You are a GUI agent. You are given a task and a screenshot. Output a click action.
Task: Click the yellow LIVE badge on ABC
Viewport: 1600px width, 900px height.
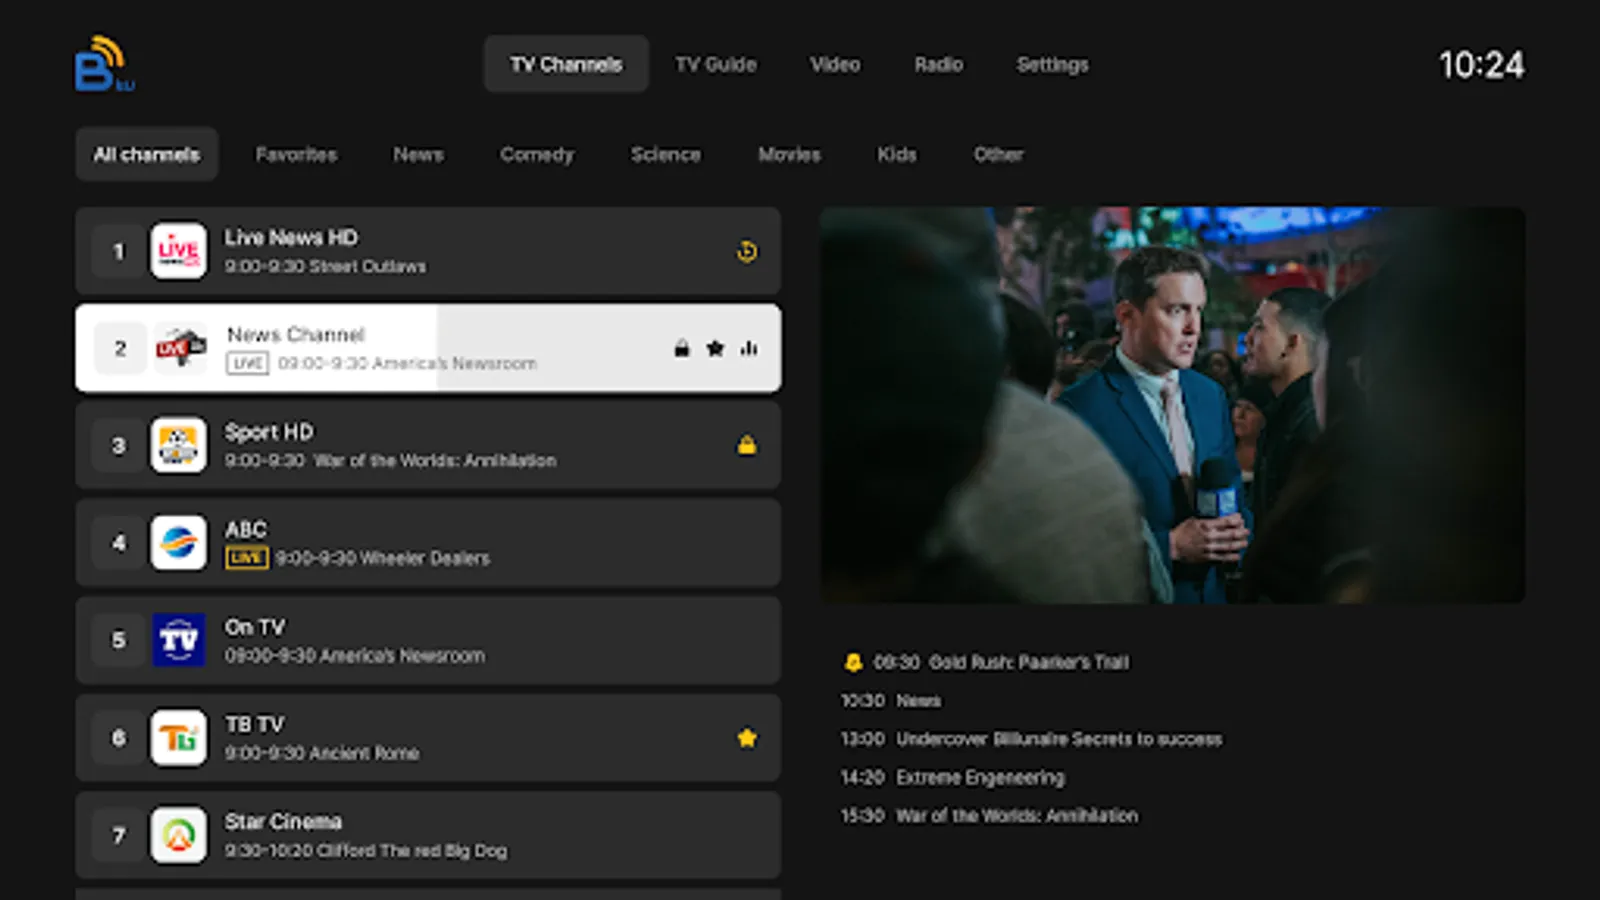coord(246,558)
